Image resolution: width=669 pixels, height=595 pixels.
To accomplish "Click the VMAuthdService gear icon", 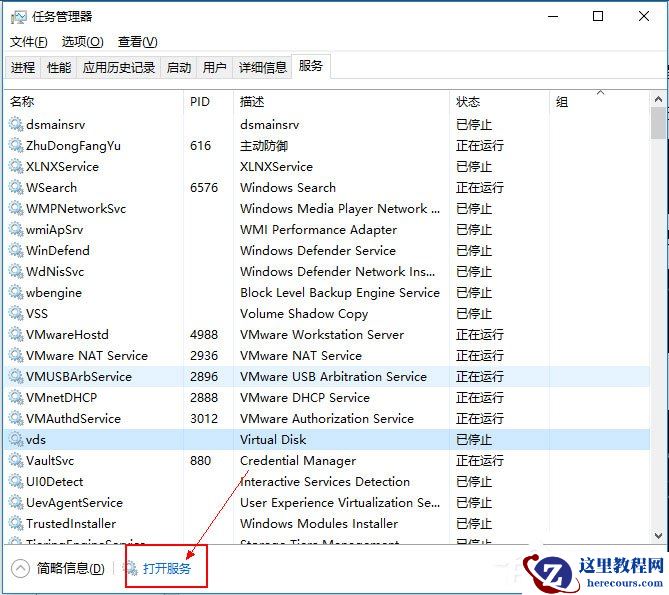I will (16, 418).
